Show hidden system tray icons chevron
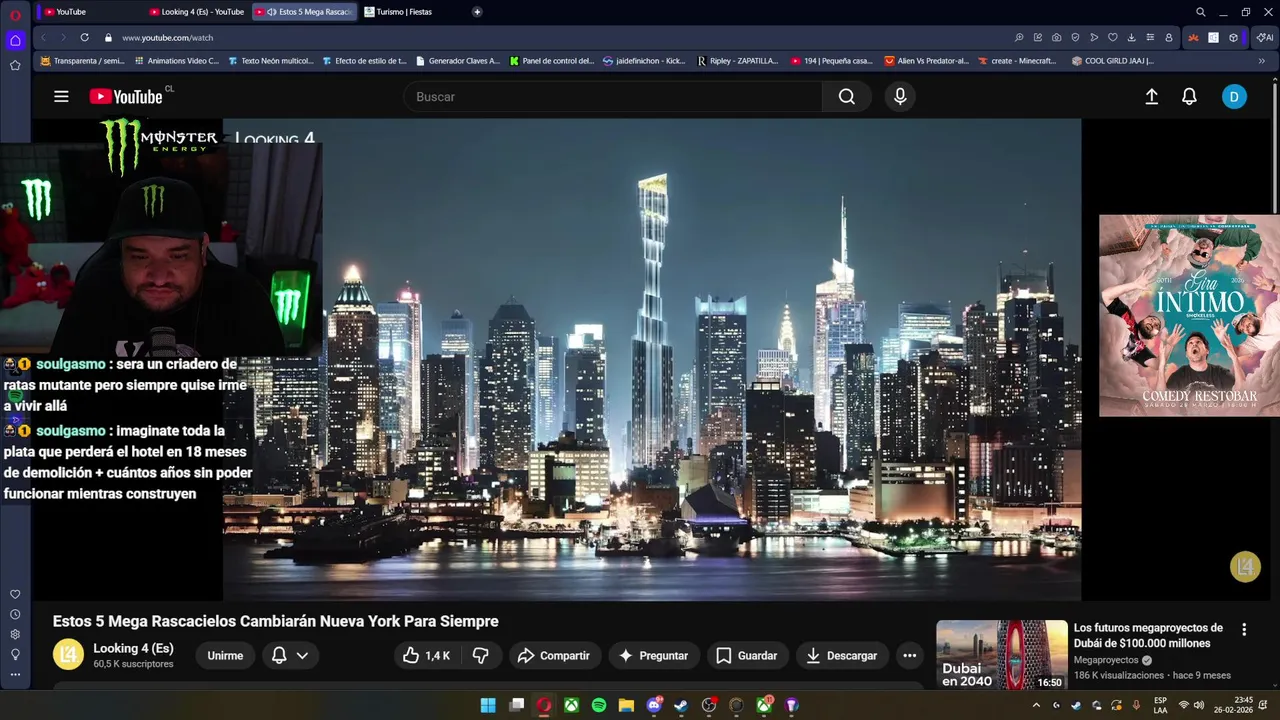 coord(1036,705)
